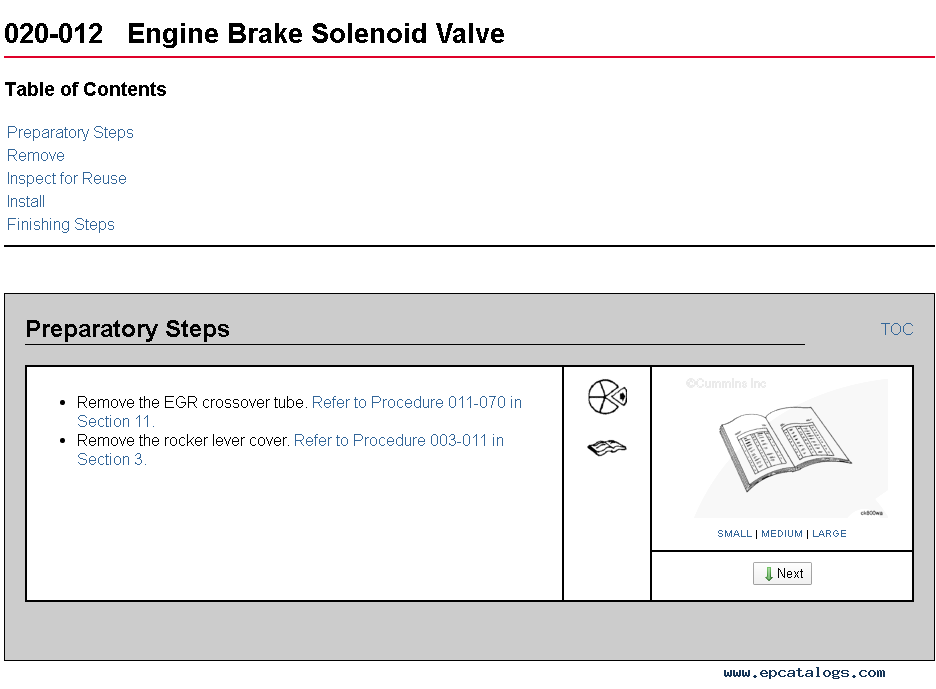
Task: Select the LARGE image size option
Action: click(x=829, y=533)
